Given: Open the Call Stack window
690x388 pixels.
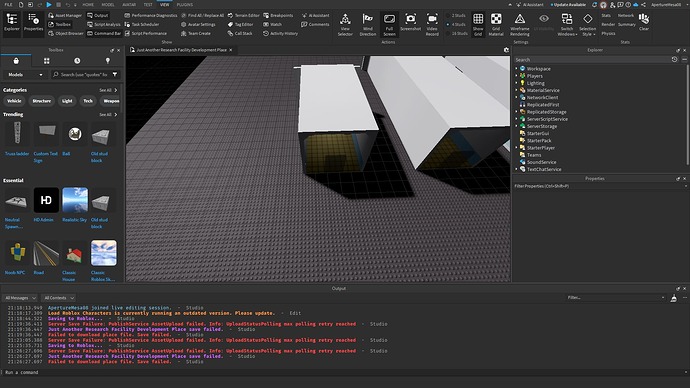Looking at the screenshot, I should 240,33.
